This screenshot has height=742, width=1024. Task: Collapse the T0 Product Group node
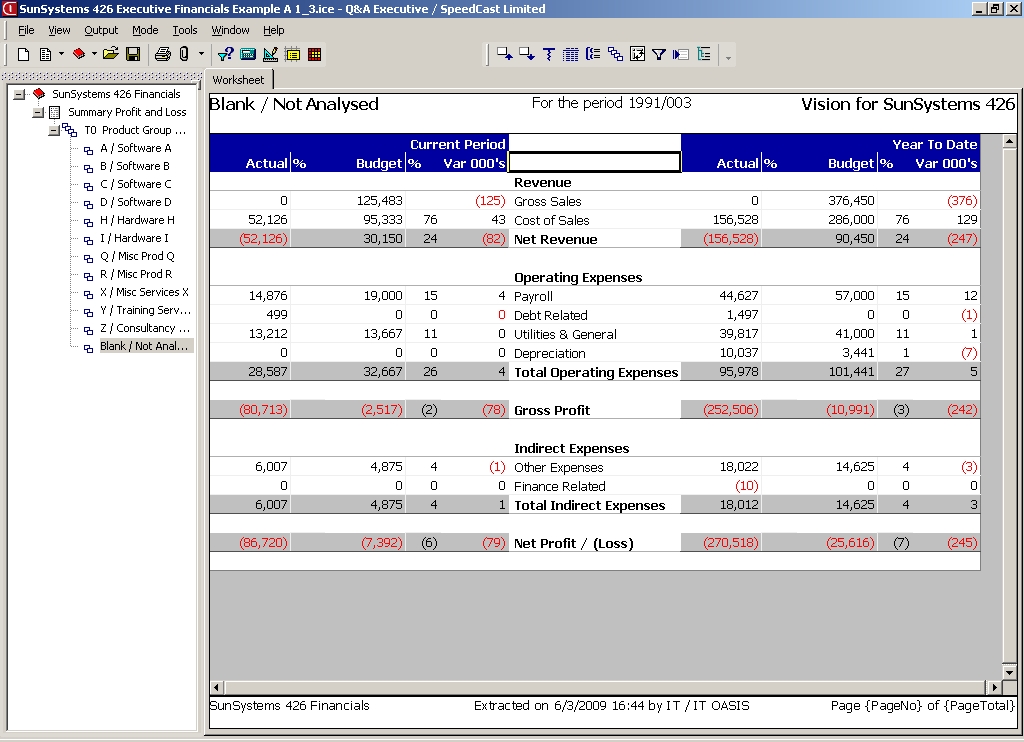[54, 131]
